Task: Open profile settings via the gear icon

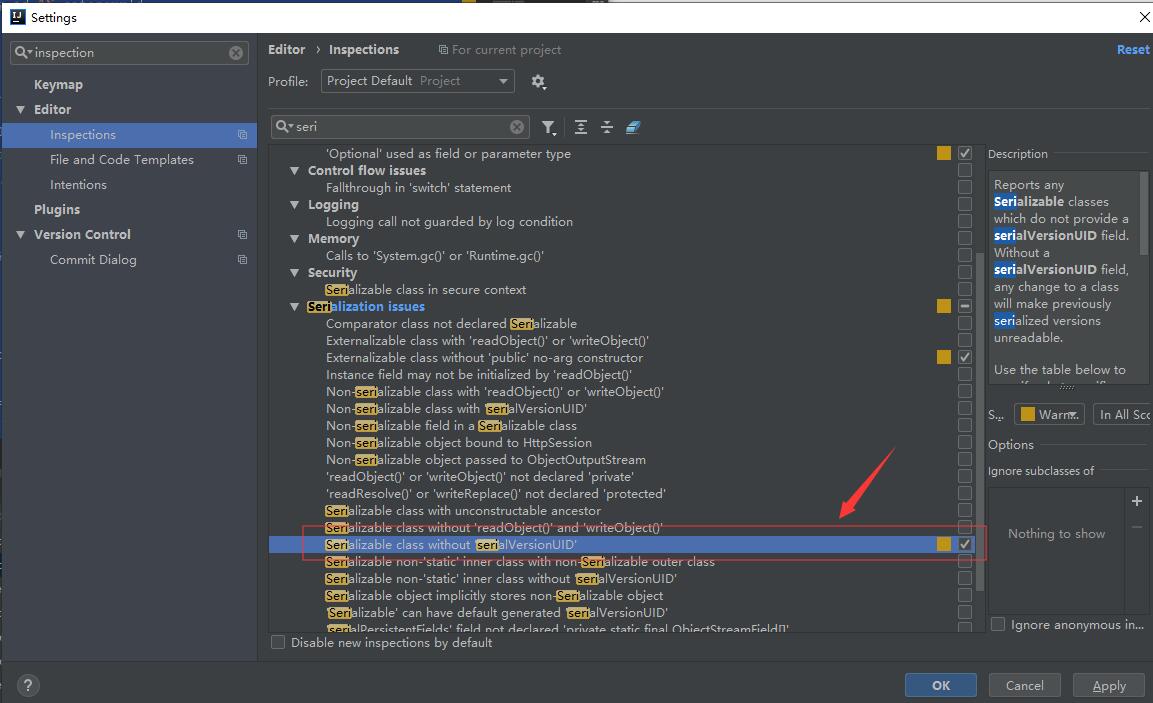Action: point(539,82)
